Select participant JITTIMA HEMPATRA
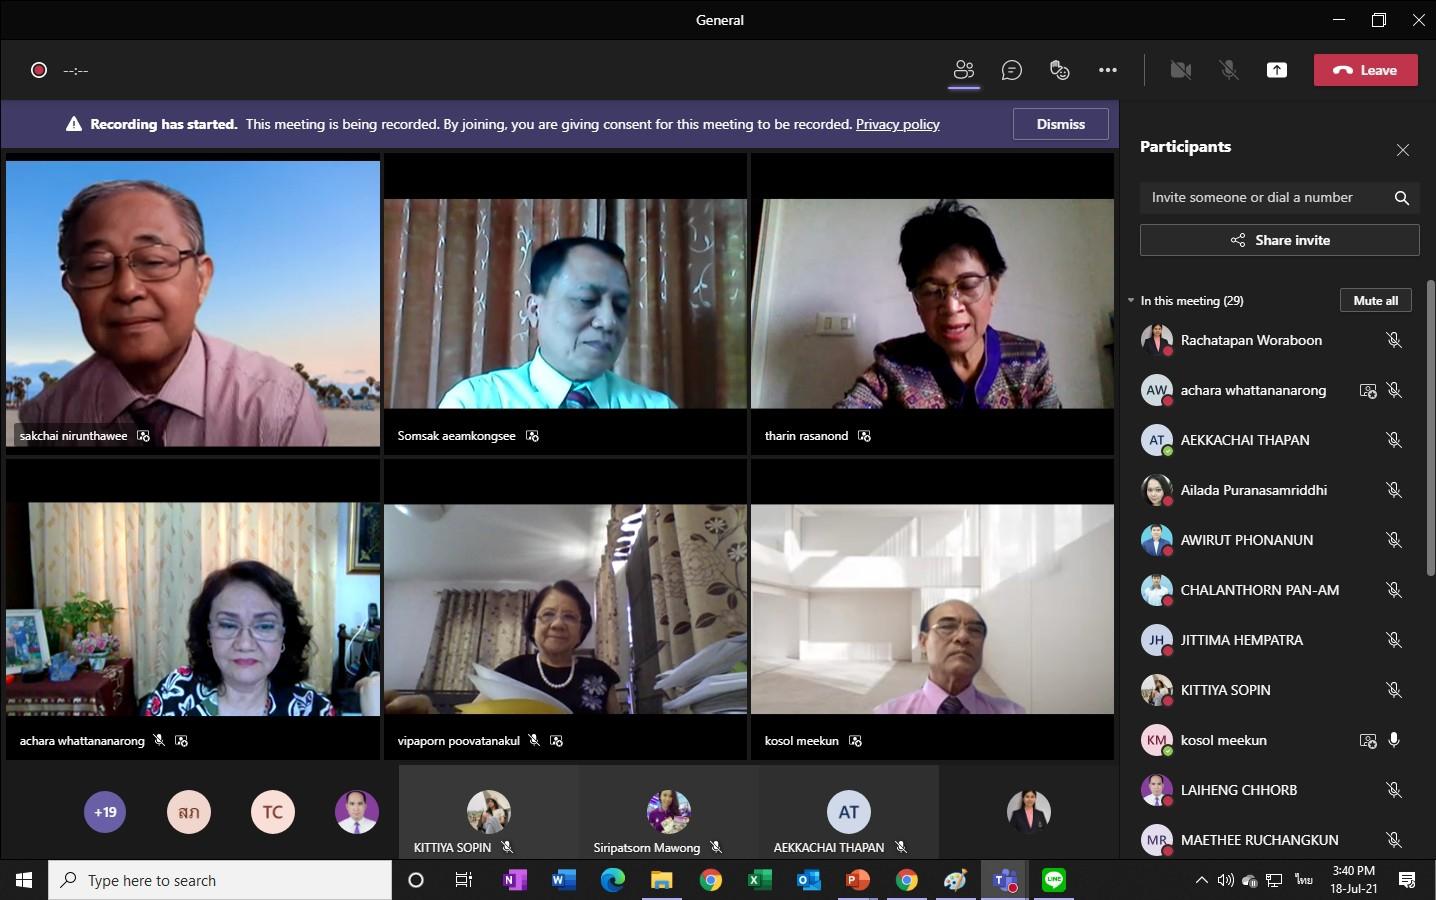1436x900 pixels. [1274, 640]
